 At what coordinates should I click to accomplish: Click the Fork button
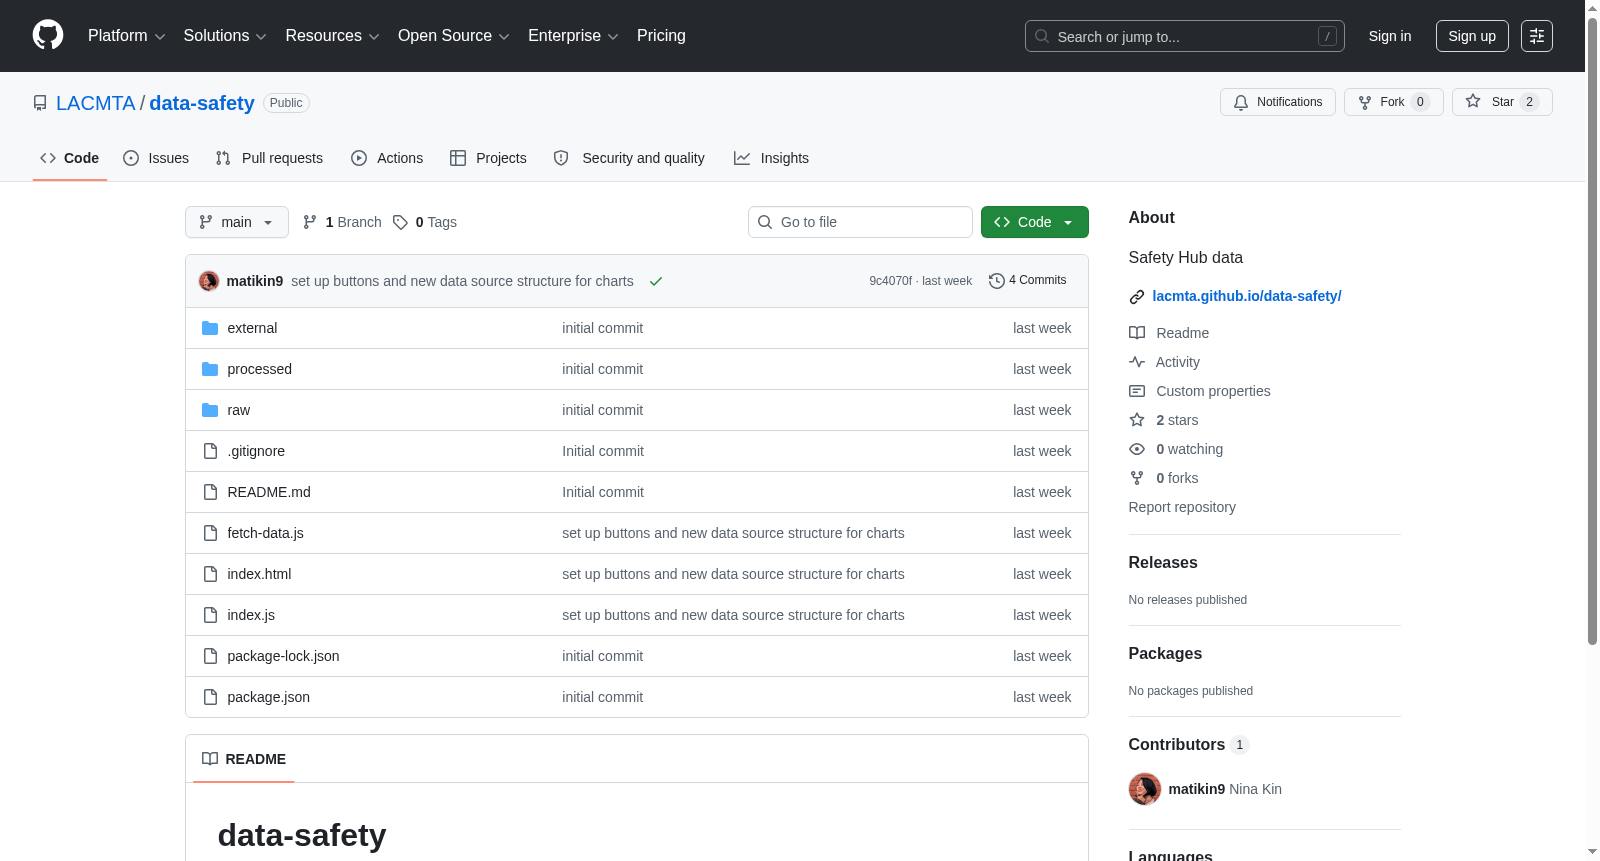(1394, 102)
